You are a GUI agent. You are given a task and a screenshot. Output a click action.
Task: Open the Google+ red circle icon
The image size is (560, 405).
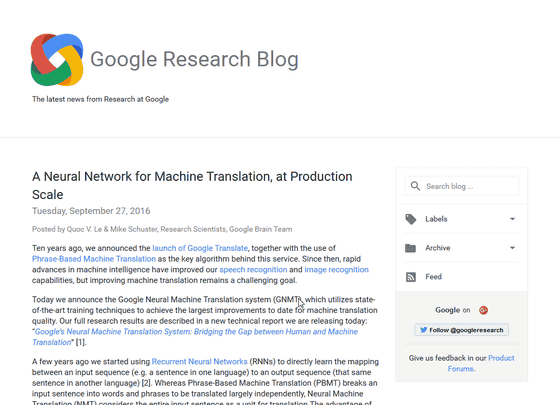click(x=484, y=310)
